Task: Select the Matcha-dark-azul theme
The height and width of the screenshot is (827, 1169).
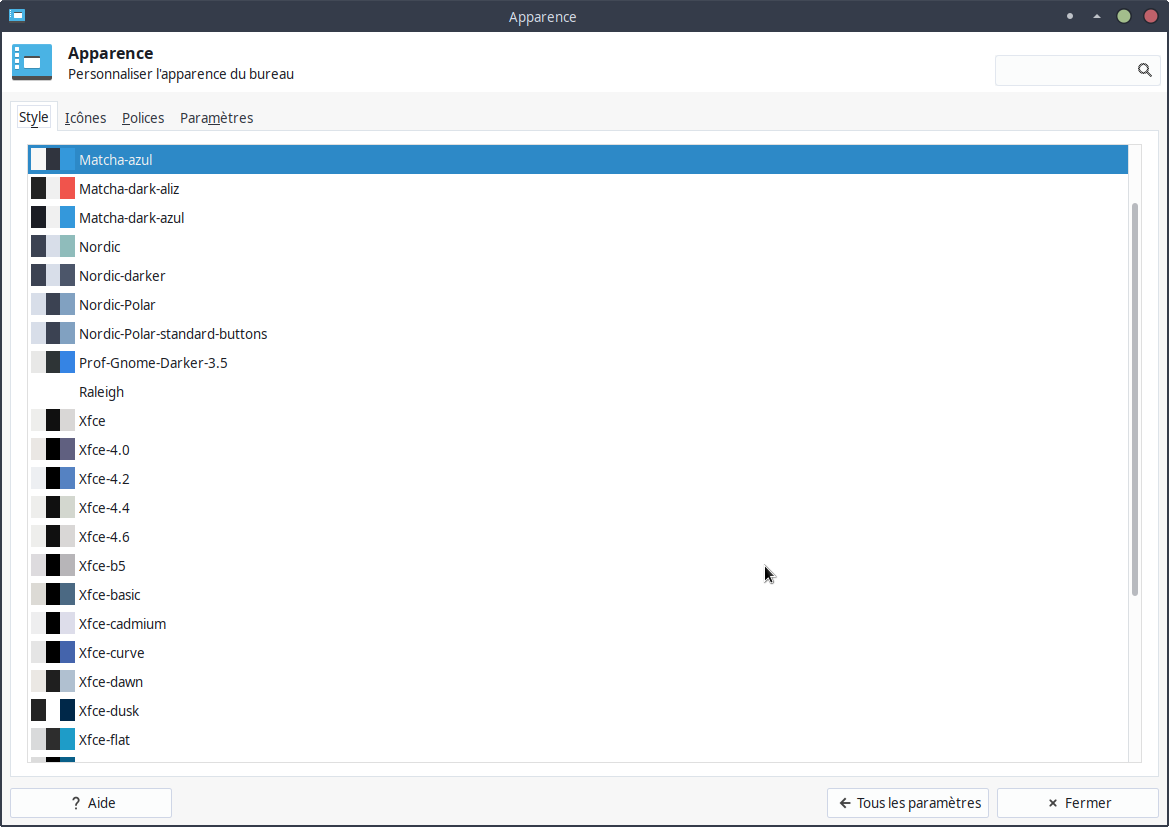Action: click(x=131, y=218)
